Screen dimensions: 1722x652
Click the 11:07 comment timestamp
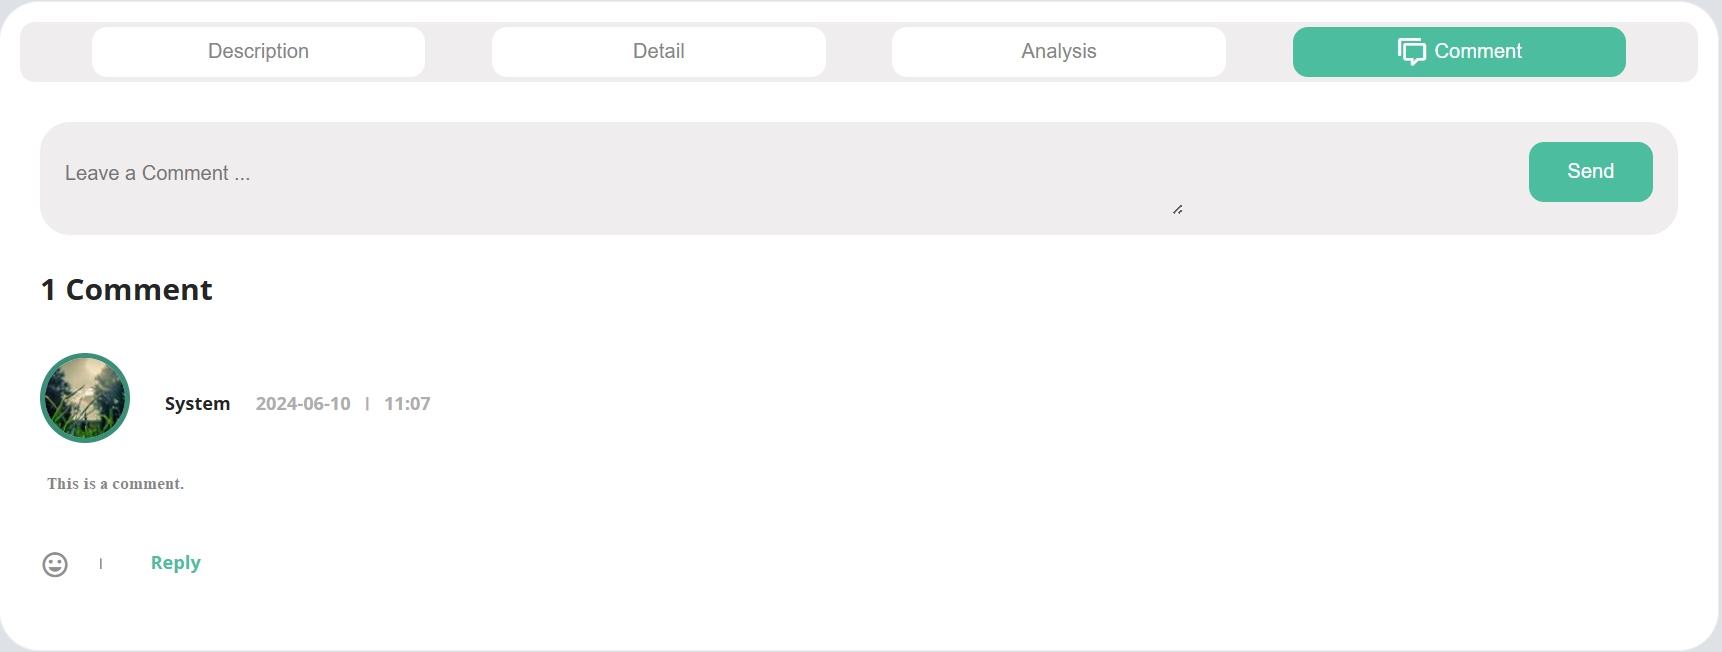(x=407, y=404)
